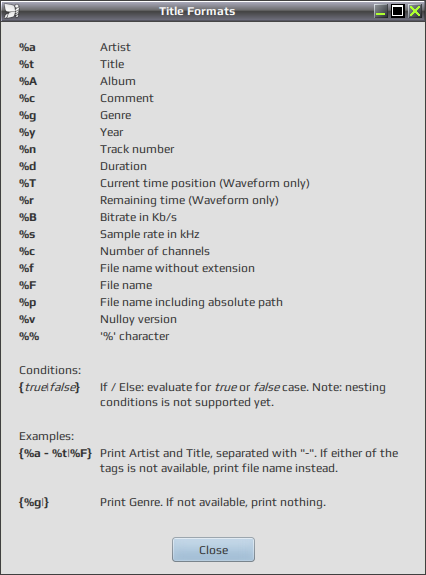Click the Nulloy version description
Screen dimensions: 426x575
coord(138,319)
